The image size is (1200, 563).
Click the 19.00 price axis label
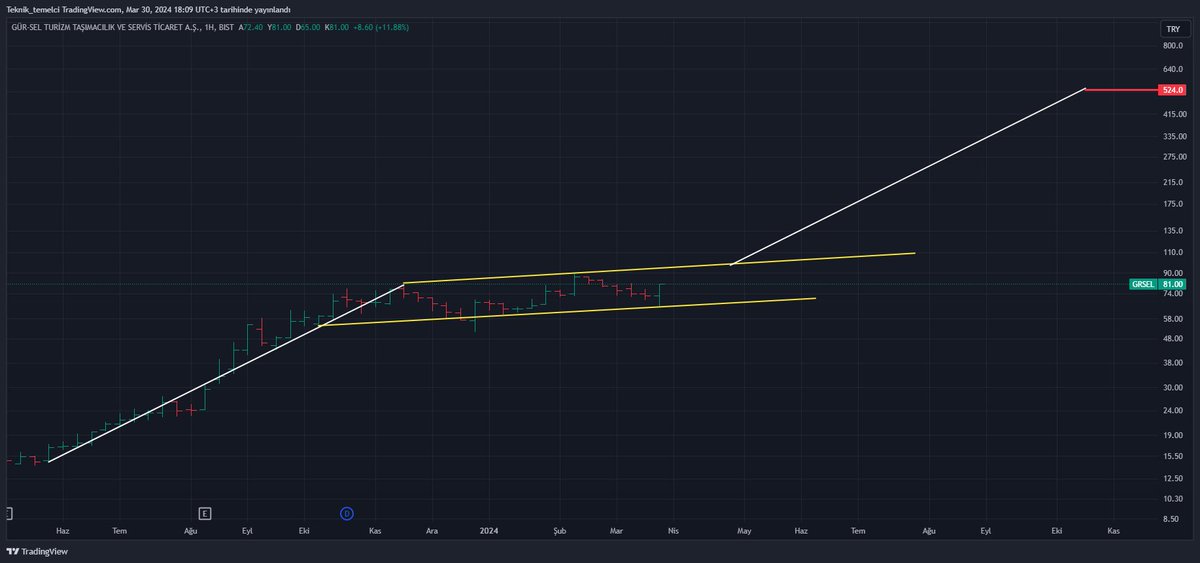click(1173, 435)
